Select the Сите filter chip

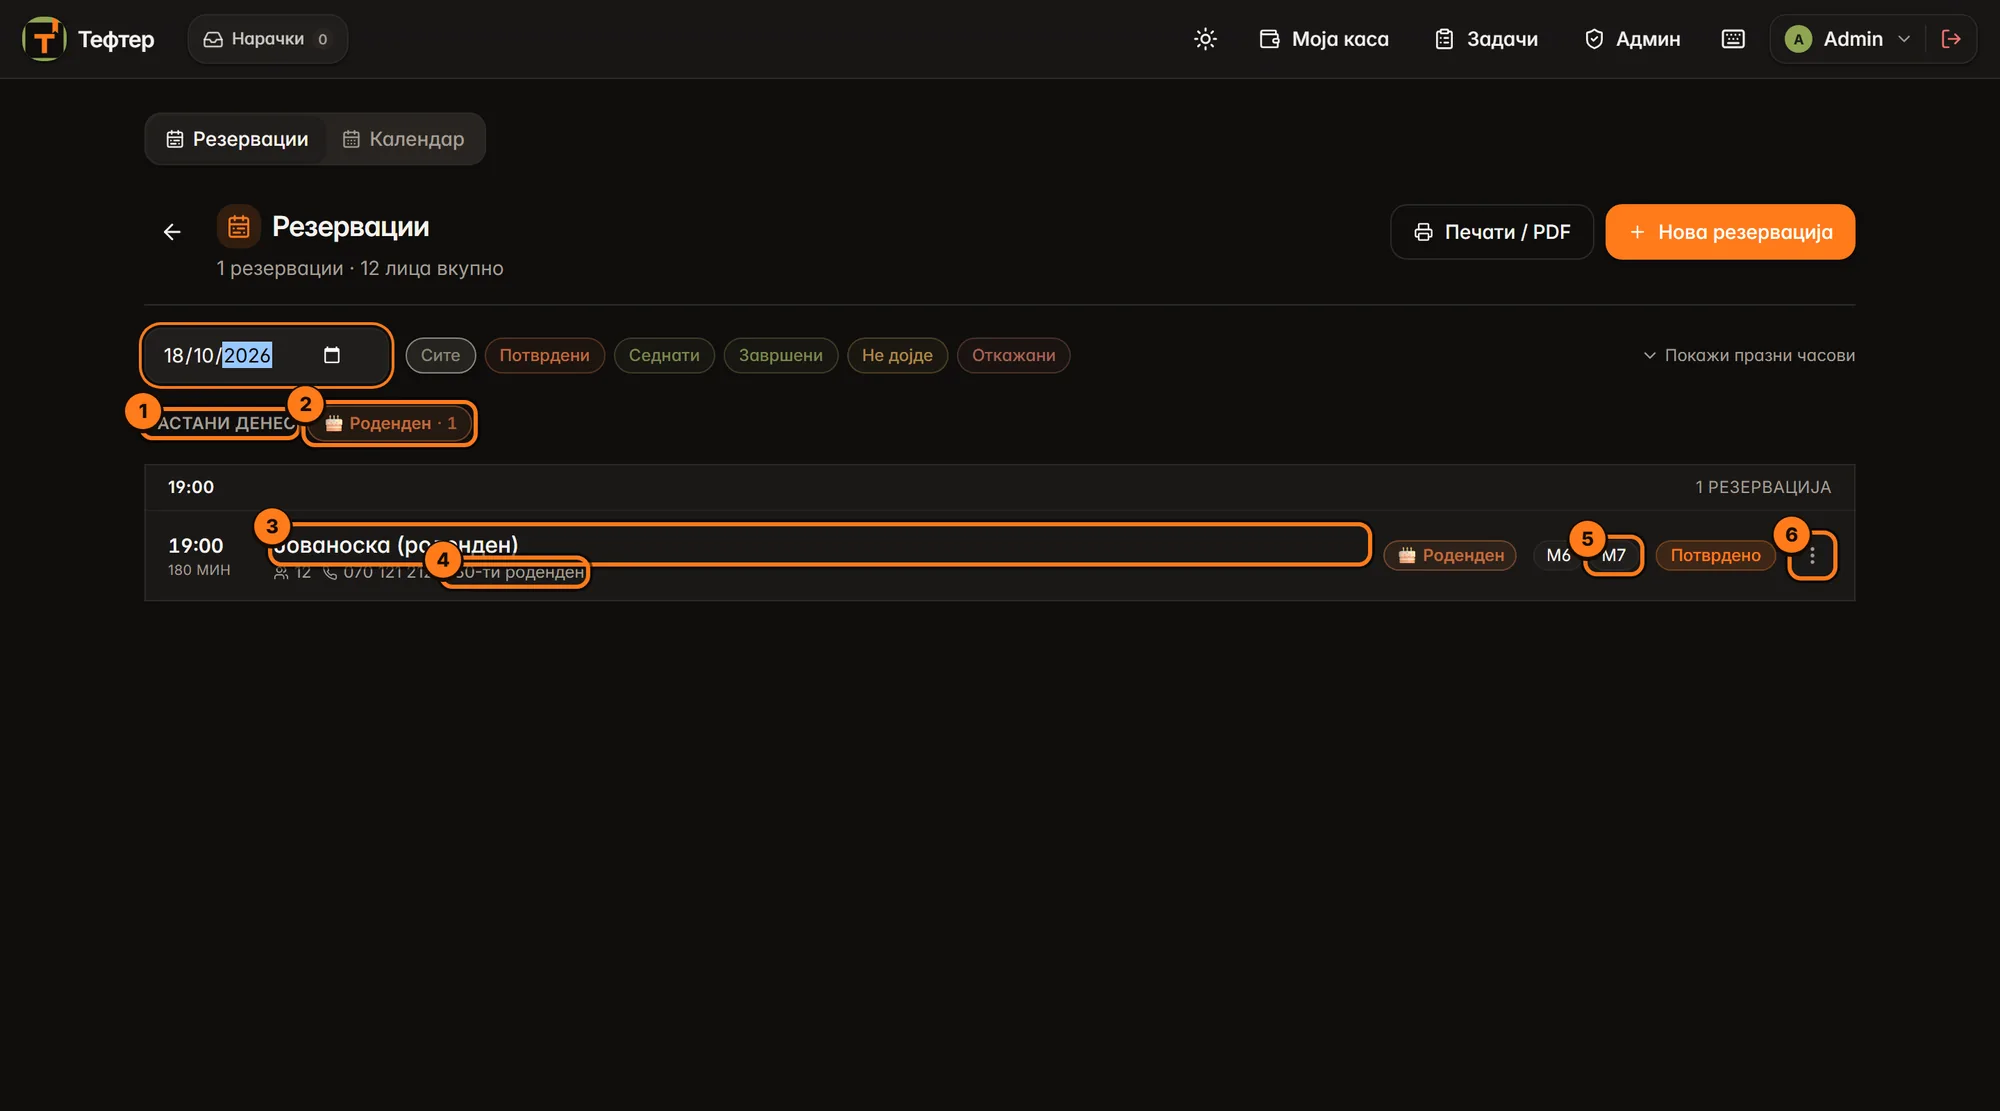pyautogui.click(x=440, y=355)
